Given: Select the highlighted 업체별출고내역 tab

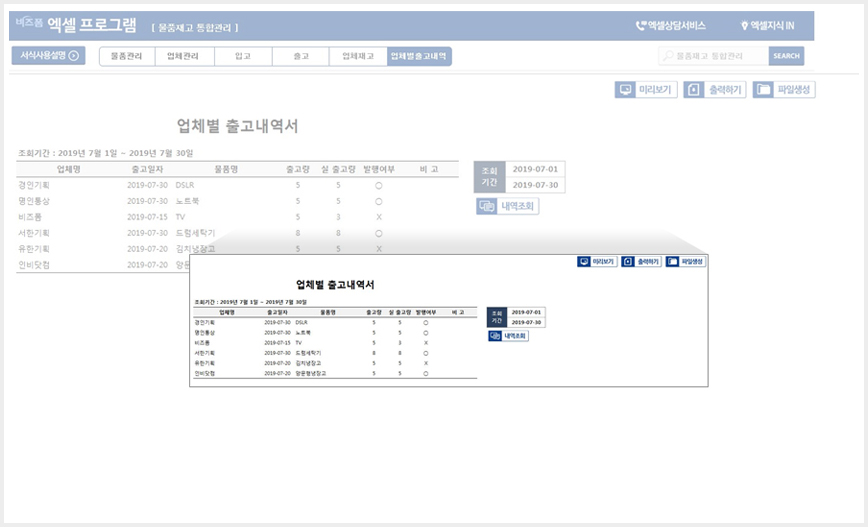Looking at the screenshot, I should pyautogui.click(x=419, y=56).
